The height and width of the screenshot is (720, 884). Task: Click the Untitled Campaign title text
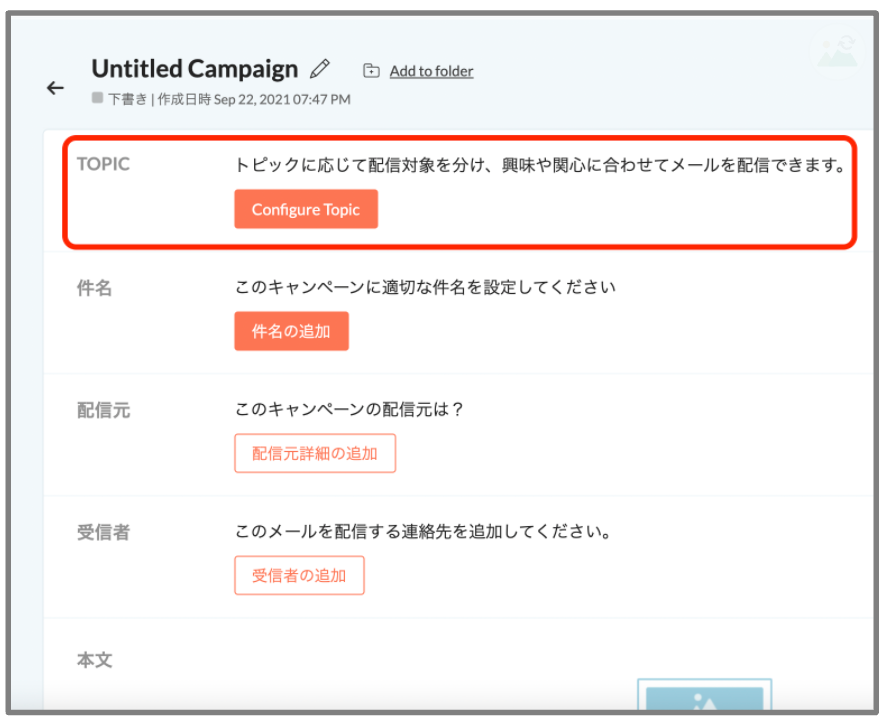(195, 69)
